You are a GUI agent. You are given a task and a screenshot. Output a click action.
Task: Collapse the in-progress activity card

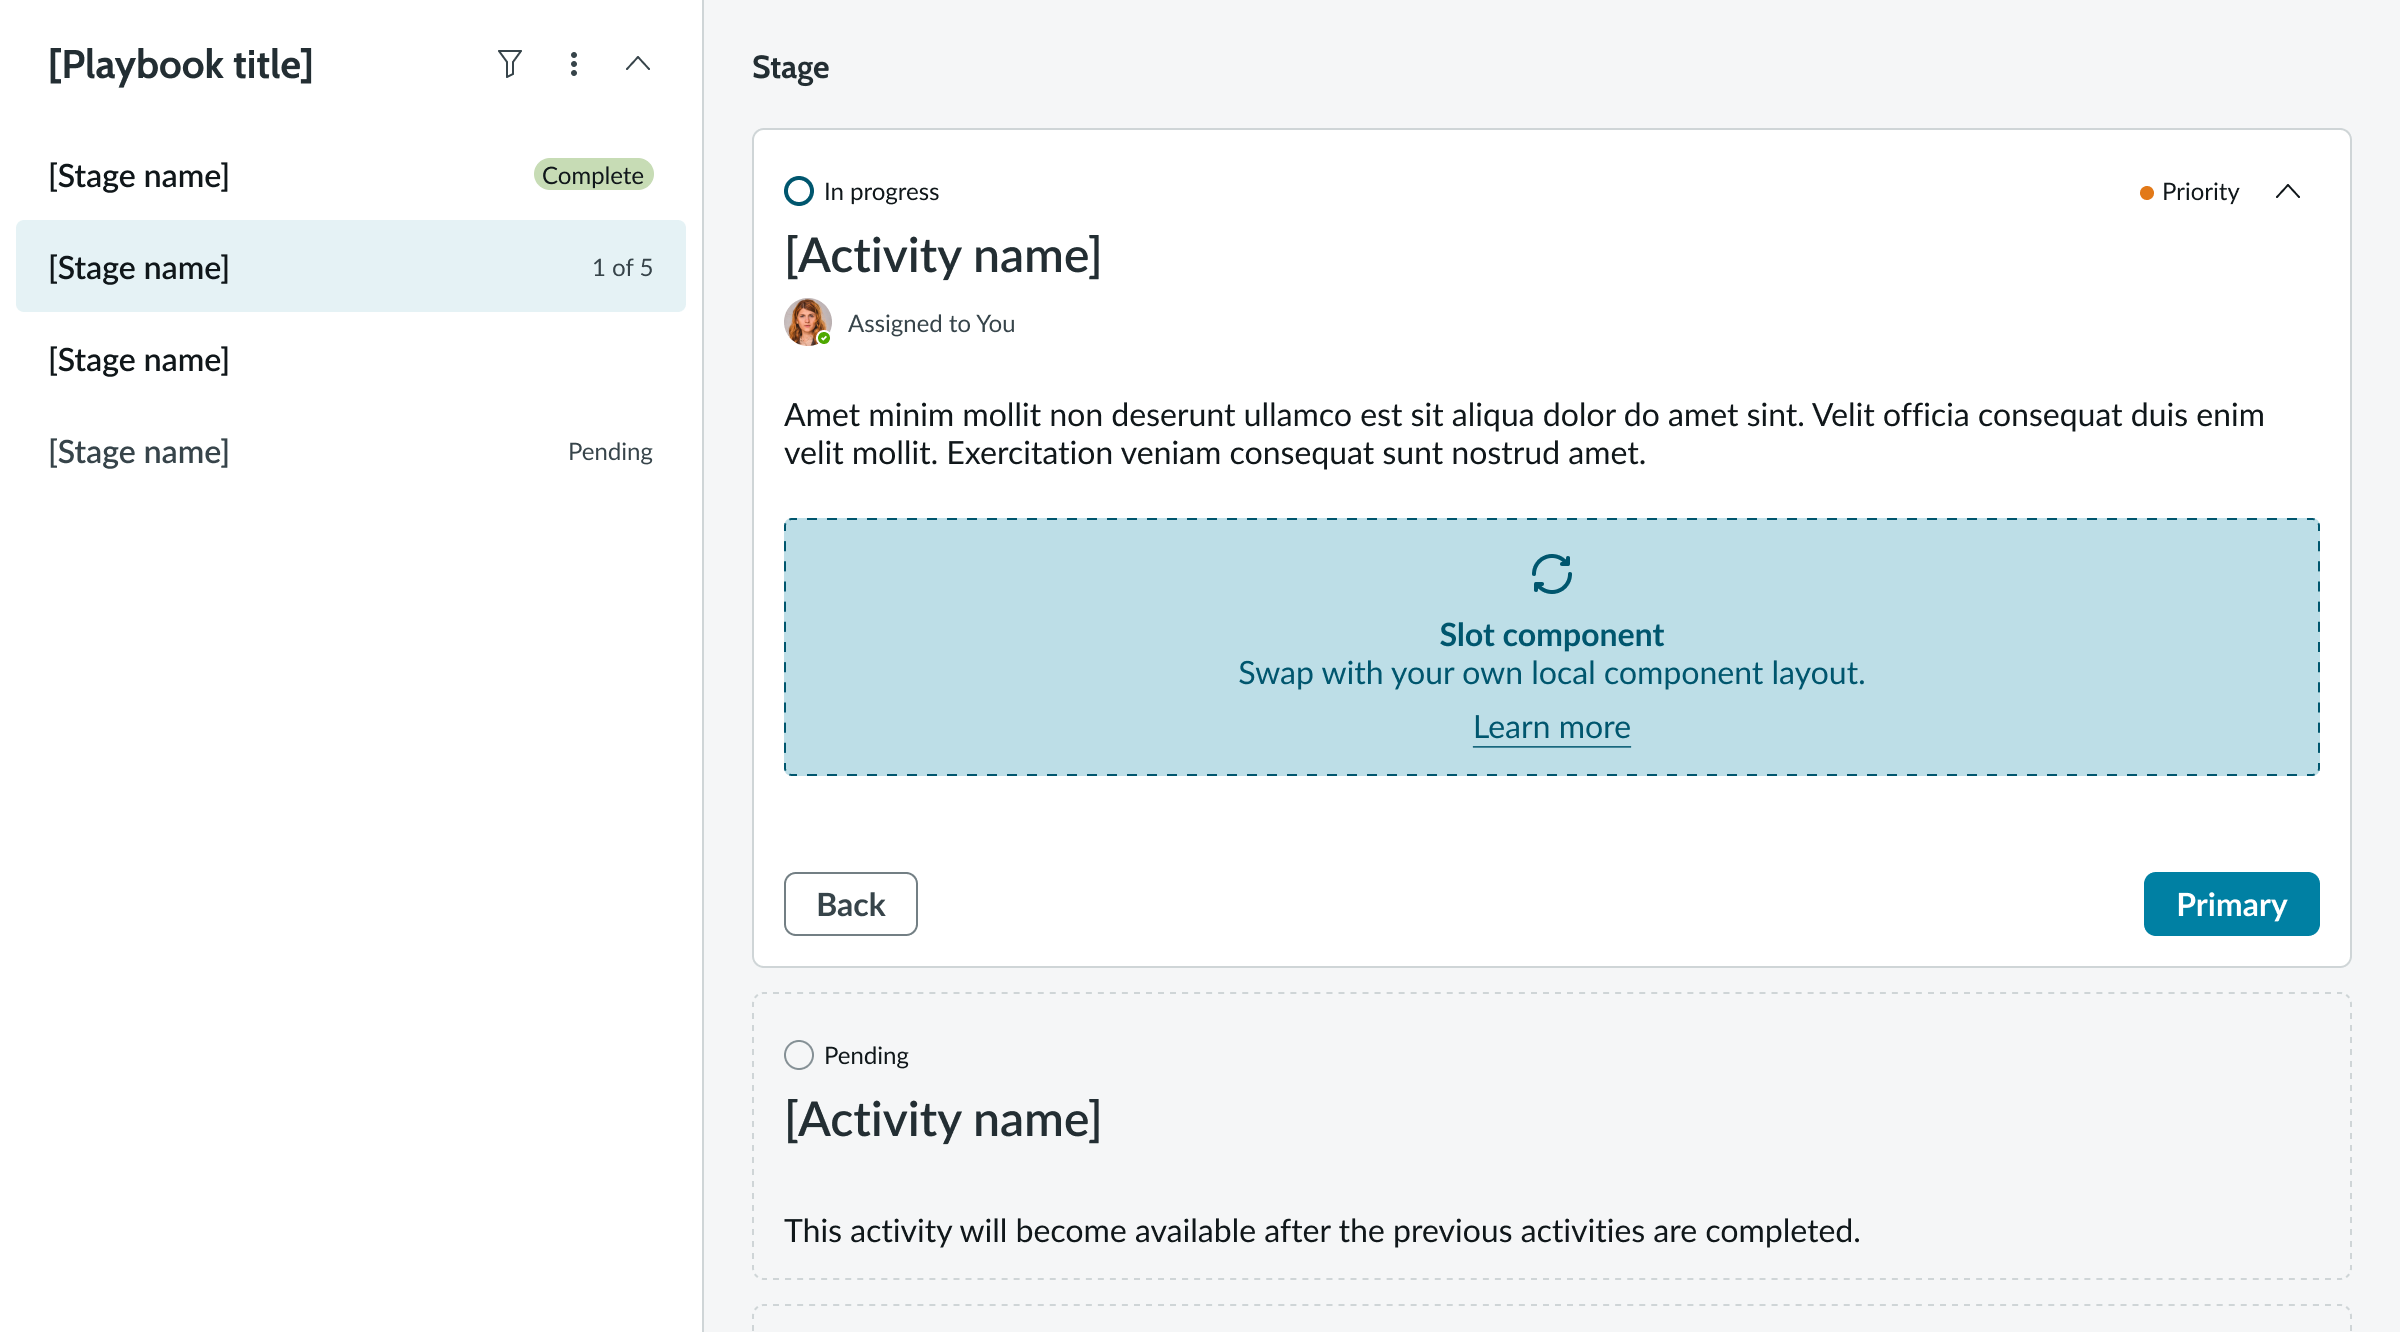tap(2288, 191)
